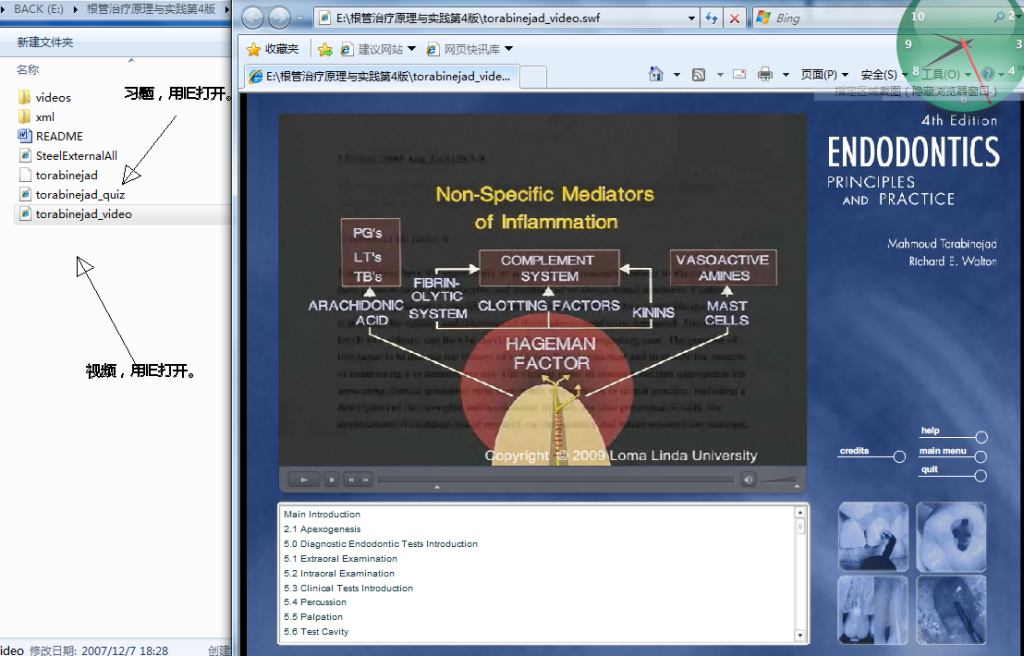Click the RSS feeds icon

tap(699, 74)
